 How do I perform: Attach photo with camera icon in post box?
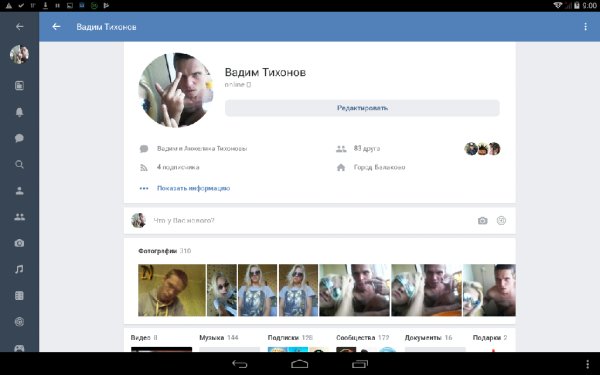[x=483, y=220]
